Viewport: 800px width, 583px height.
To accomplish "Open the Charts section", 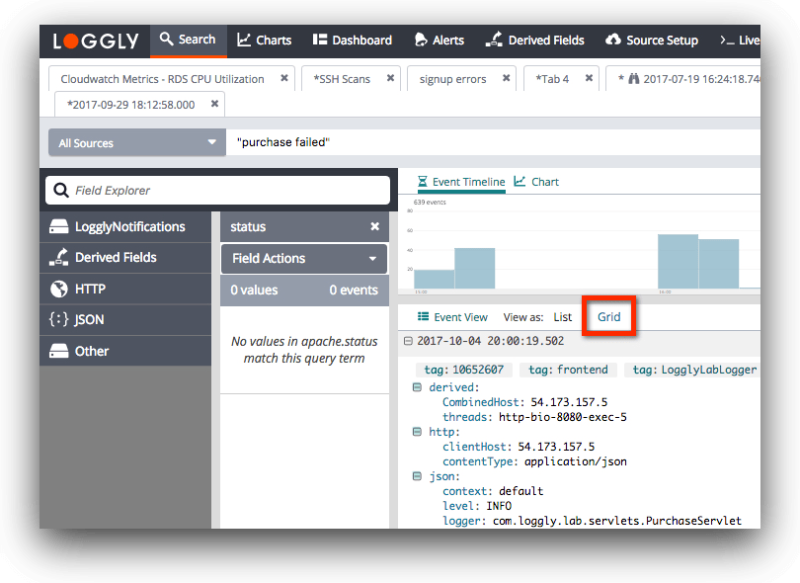I will click(x=264, y=40).
